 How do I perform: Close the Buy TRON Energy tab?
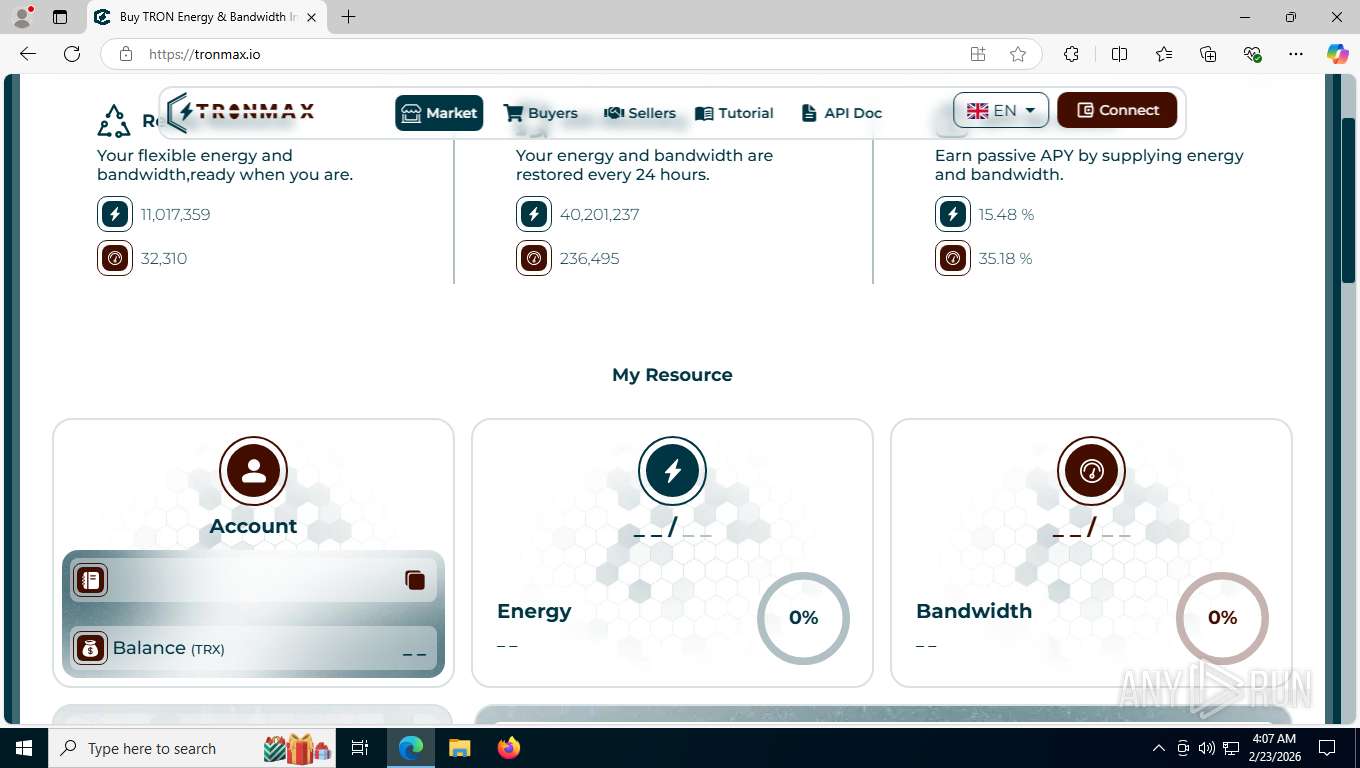pyautogui.click(x=311, y=17)
